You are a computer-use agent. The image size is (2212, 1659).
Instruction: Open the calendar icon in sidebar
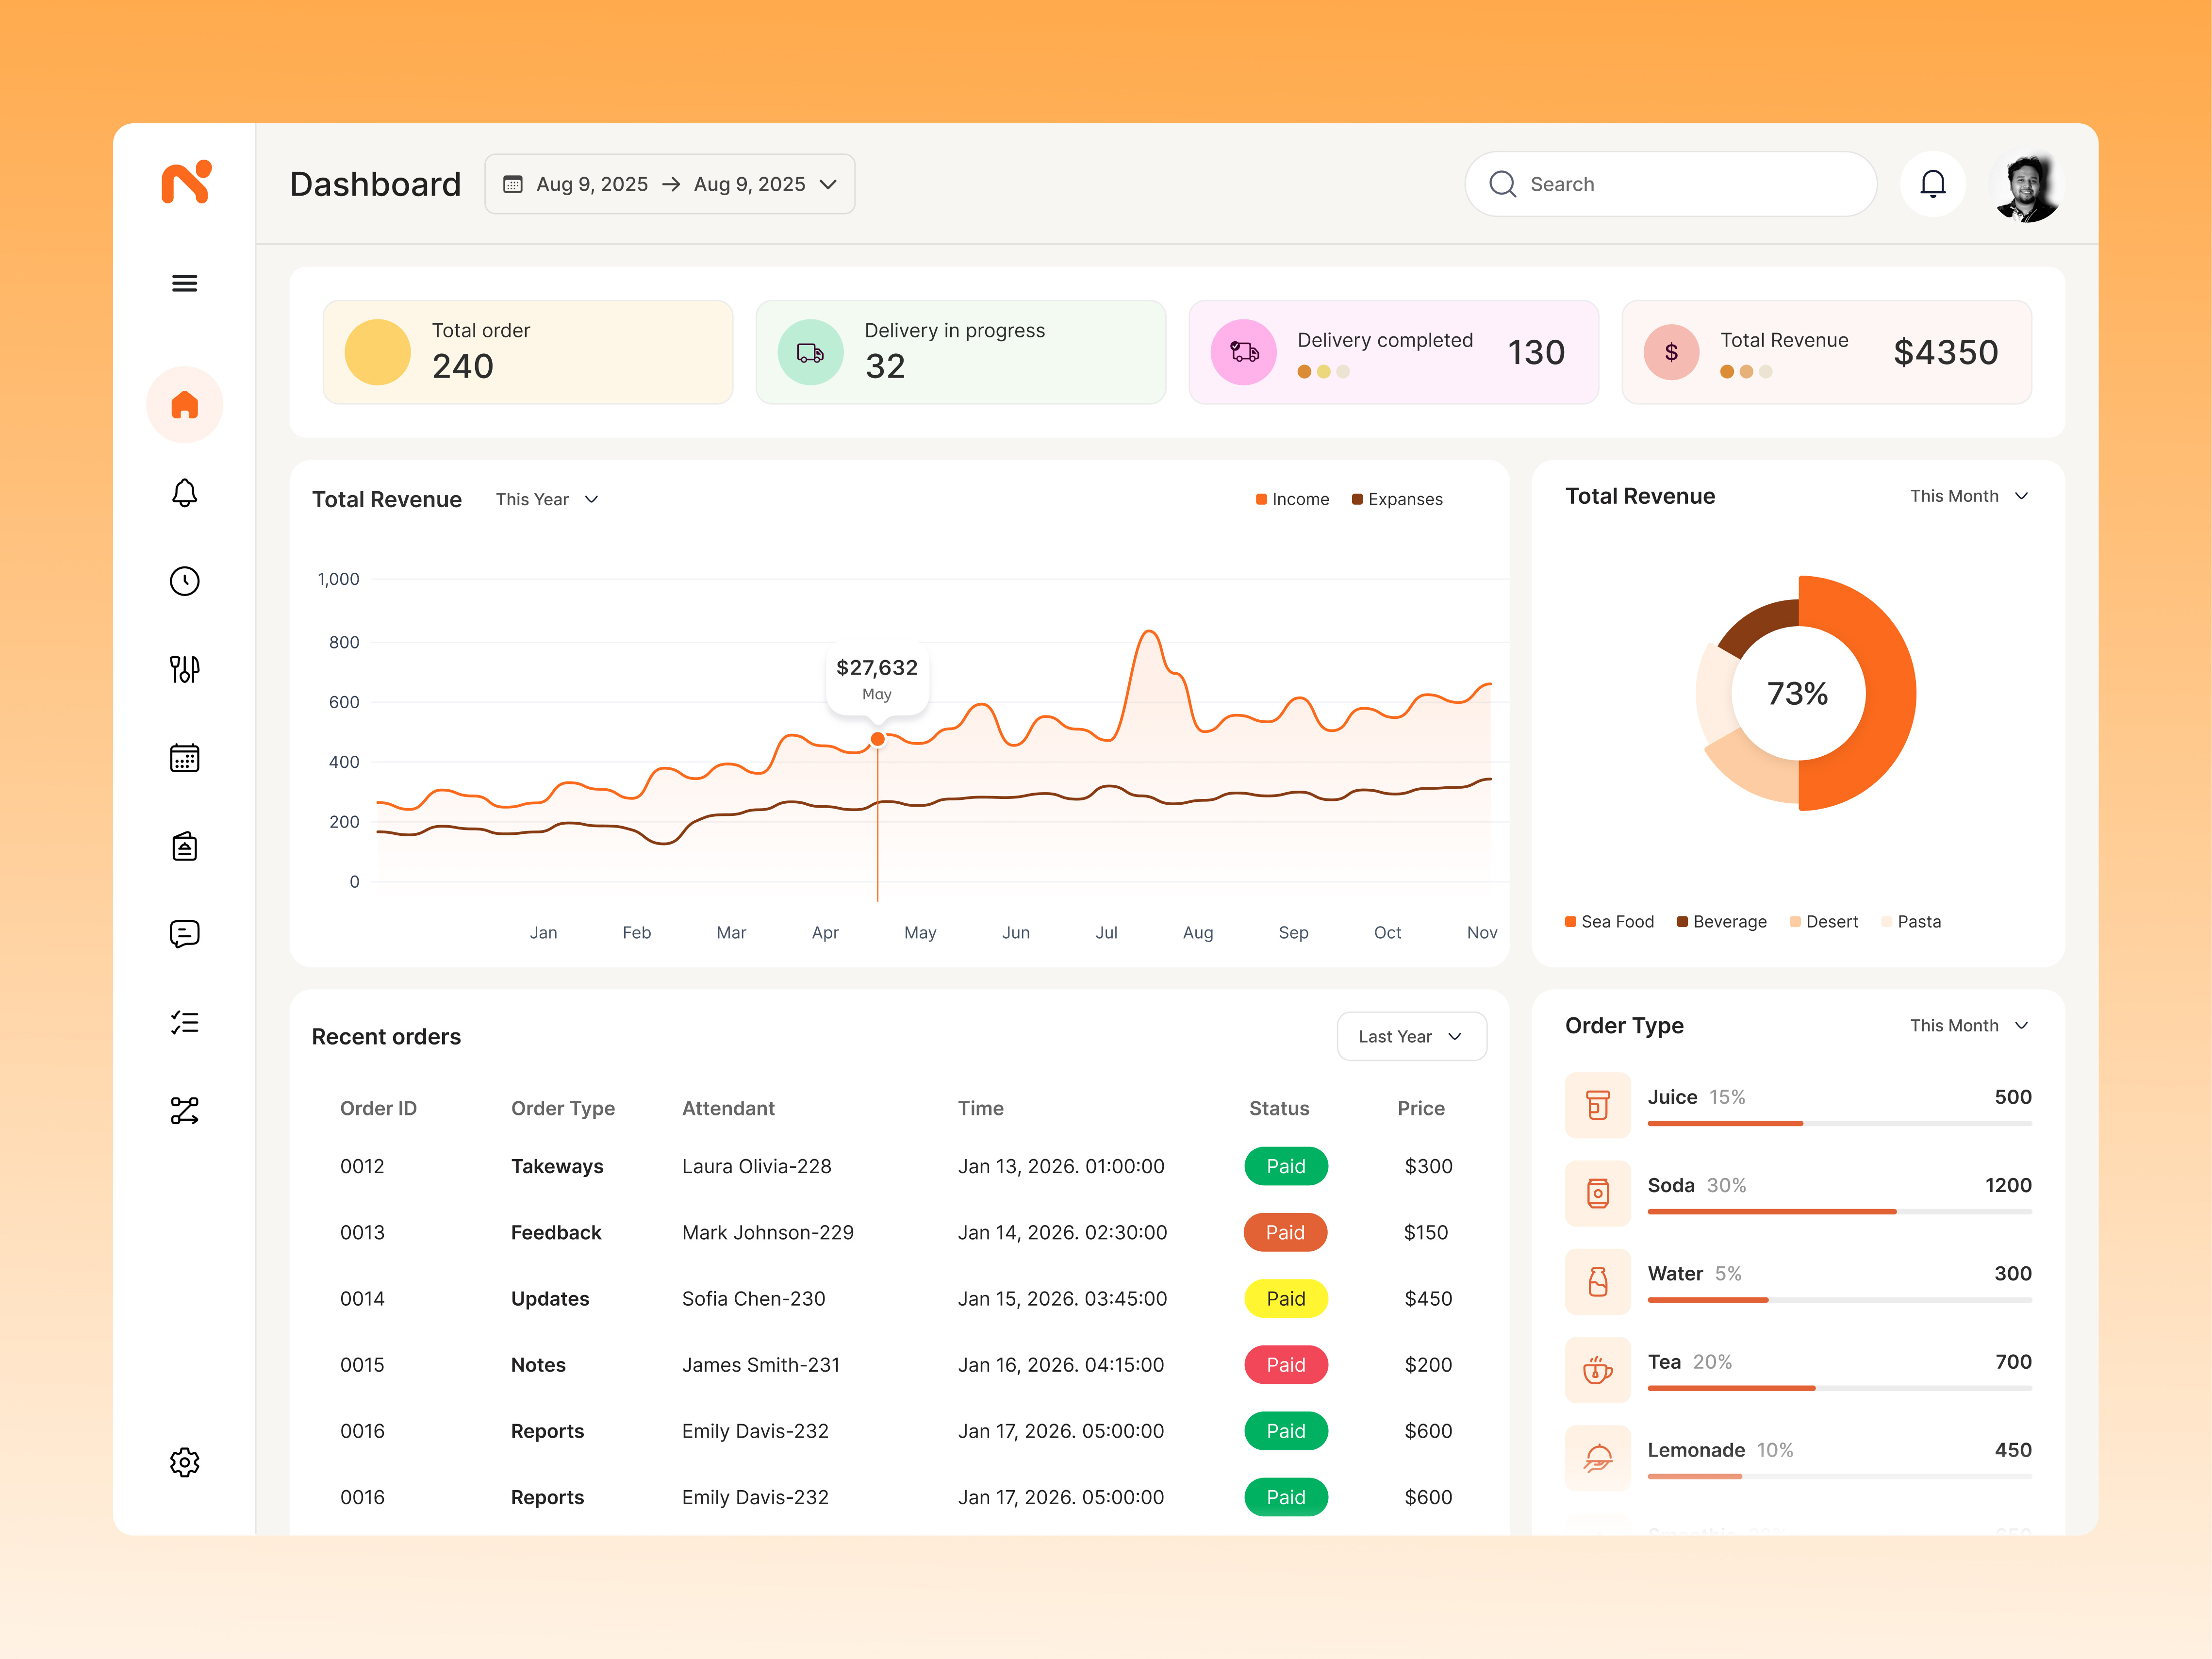pyautogui.click(x=184, y=758)
